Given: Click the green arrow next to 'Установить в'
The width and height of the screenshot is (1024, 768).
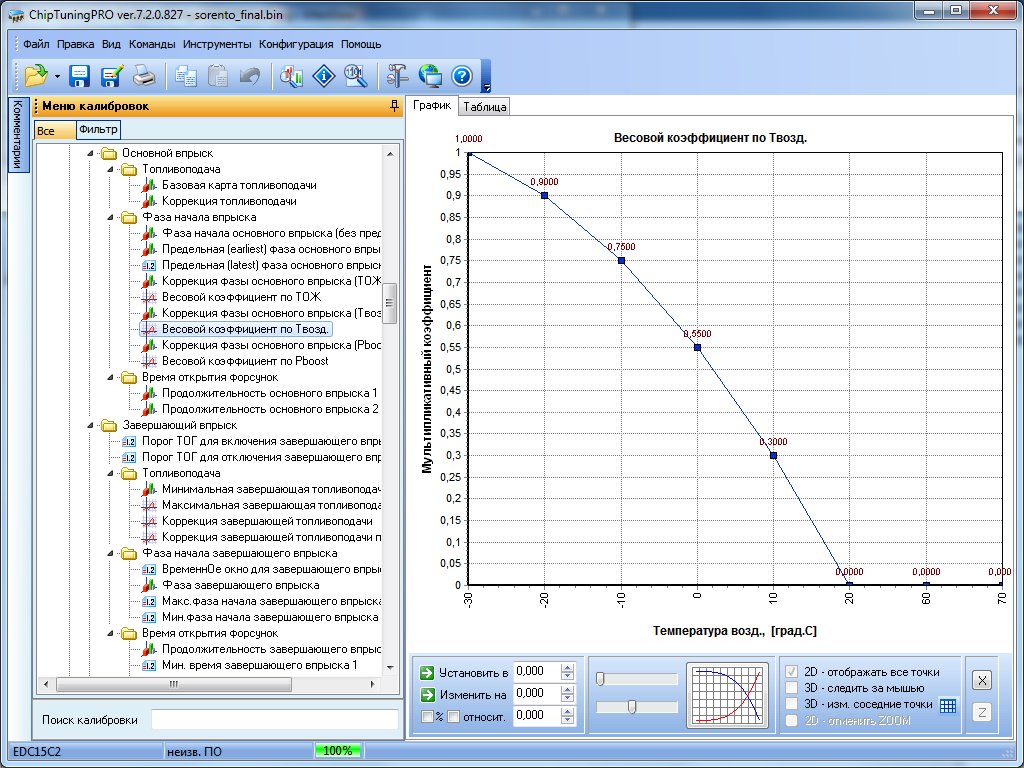Looking at the screenshot, I should (428, 672).
